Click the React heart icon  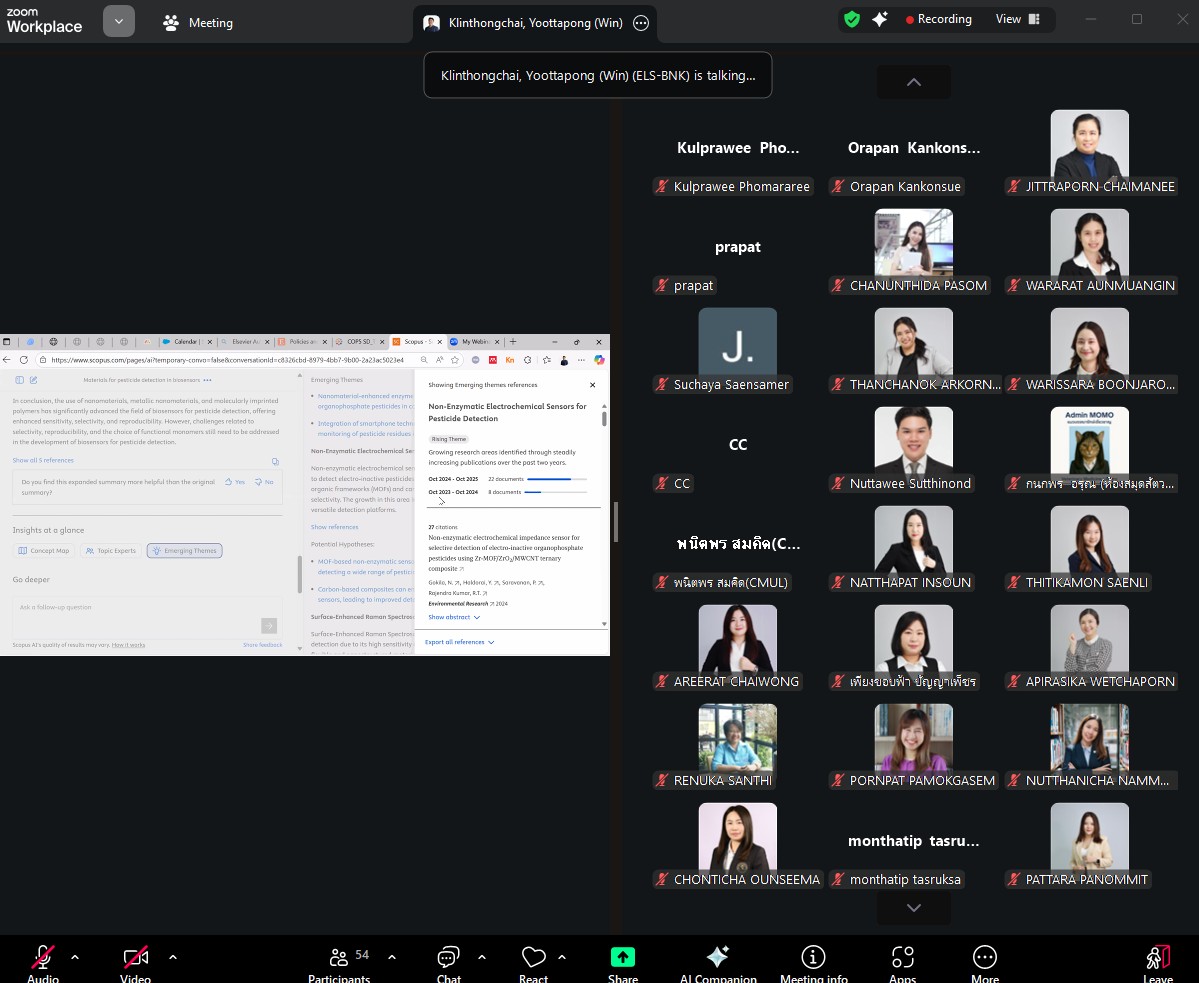pyautogui.click(x=533, y=958)
